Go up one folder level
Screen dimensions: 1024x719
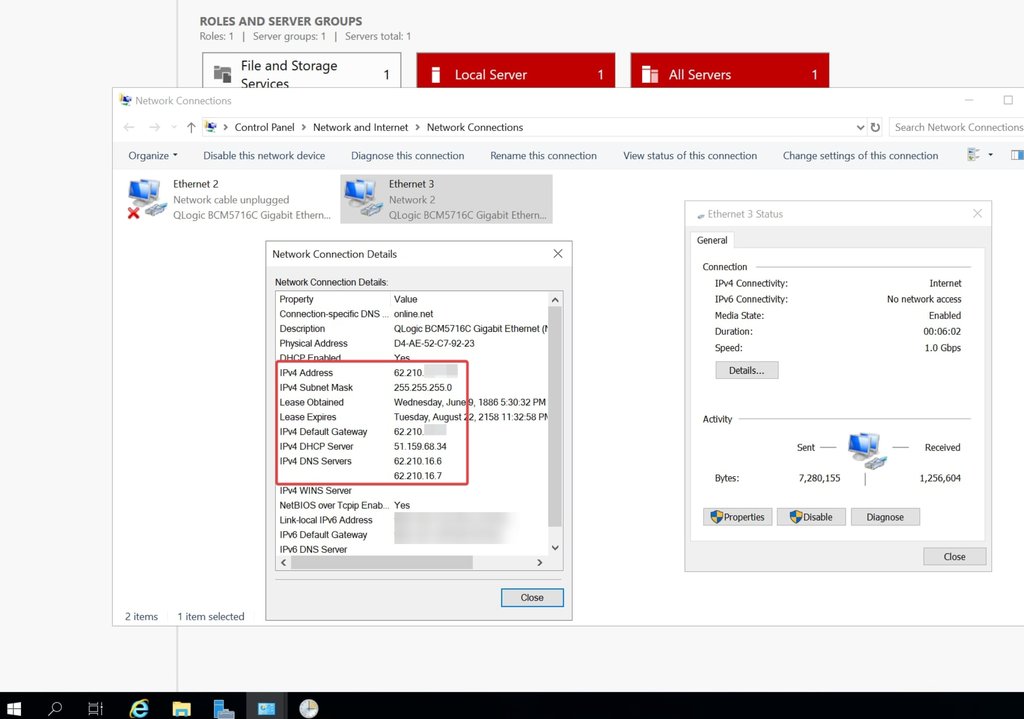(191, 127)
